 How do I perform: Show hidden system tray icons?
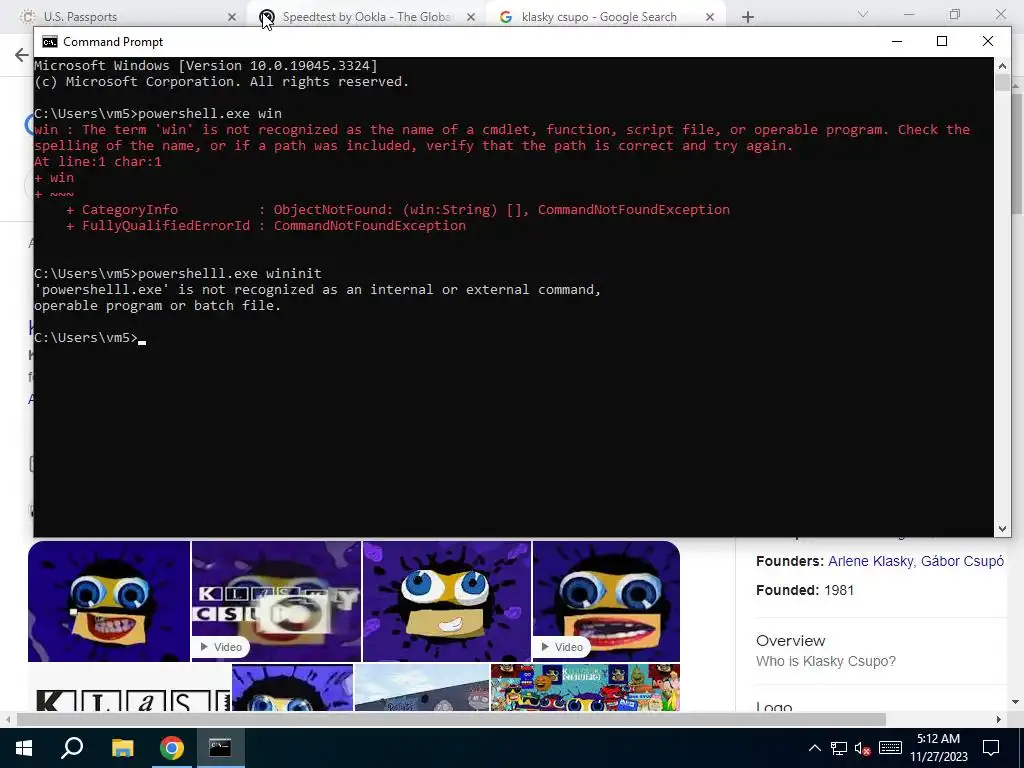click(814, 748)
